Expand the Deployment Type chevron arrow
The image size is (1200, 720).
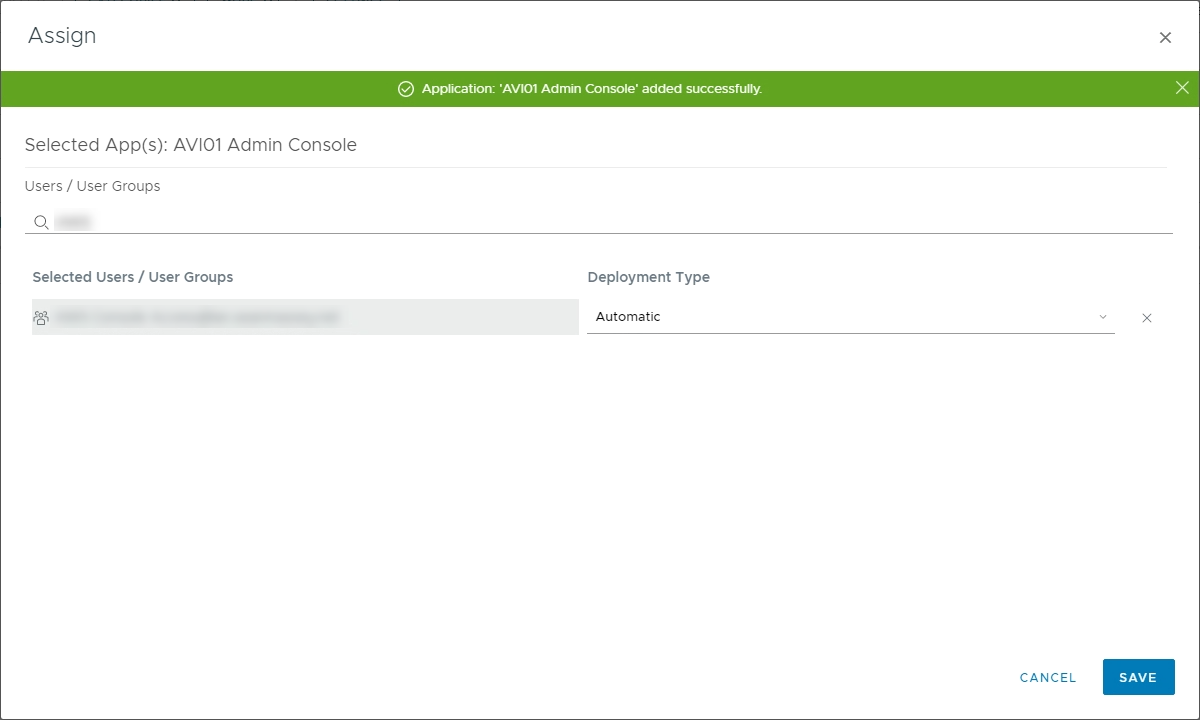[x=1103, y=317]
